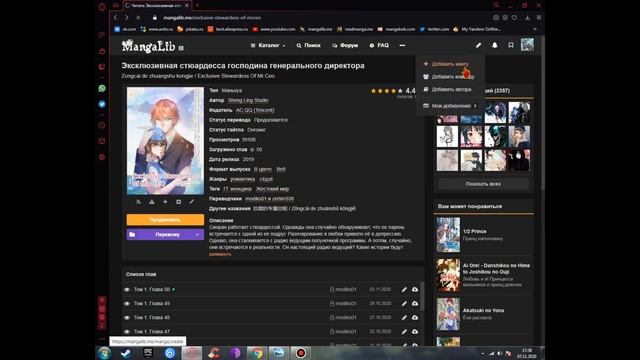The width and height of the screenshot is (640, 360).
Task: Toggle eye icon for Глава 47
Action: pyautogui.click(x=127, y=331)
